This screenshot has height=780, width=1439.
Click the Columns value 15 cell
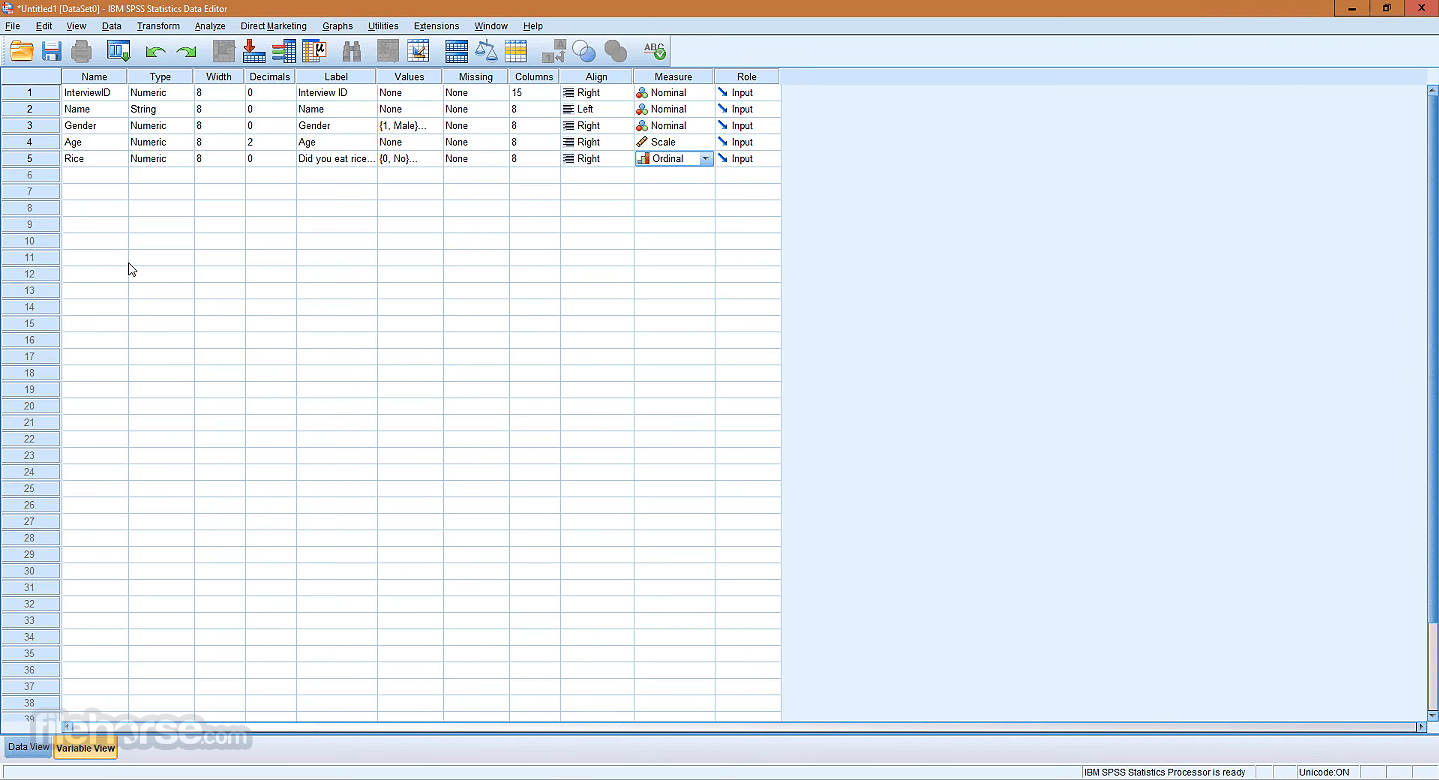pyautogui.click(x=534, y=93)
